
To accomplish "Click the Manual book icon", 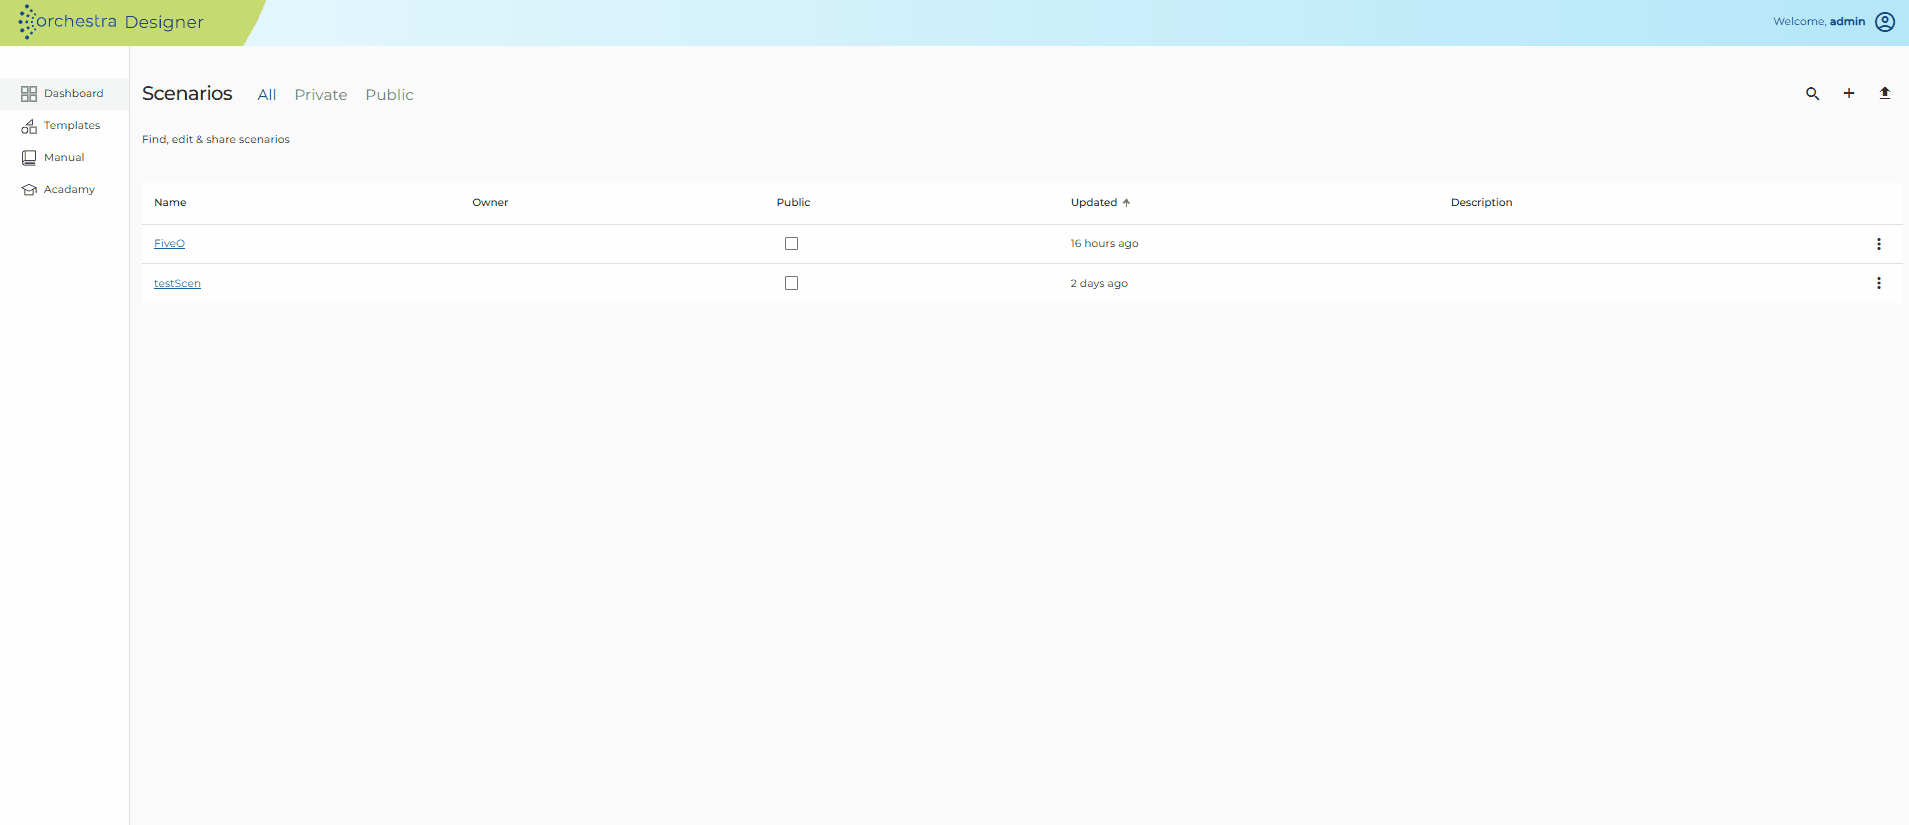I will click(29, 158).
